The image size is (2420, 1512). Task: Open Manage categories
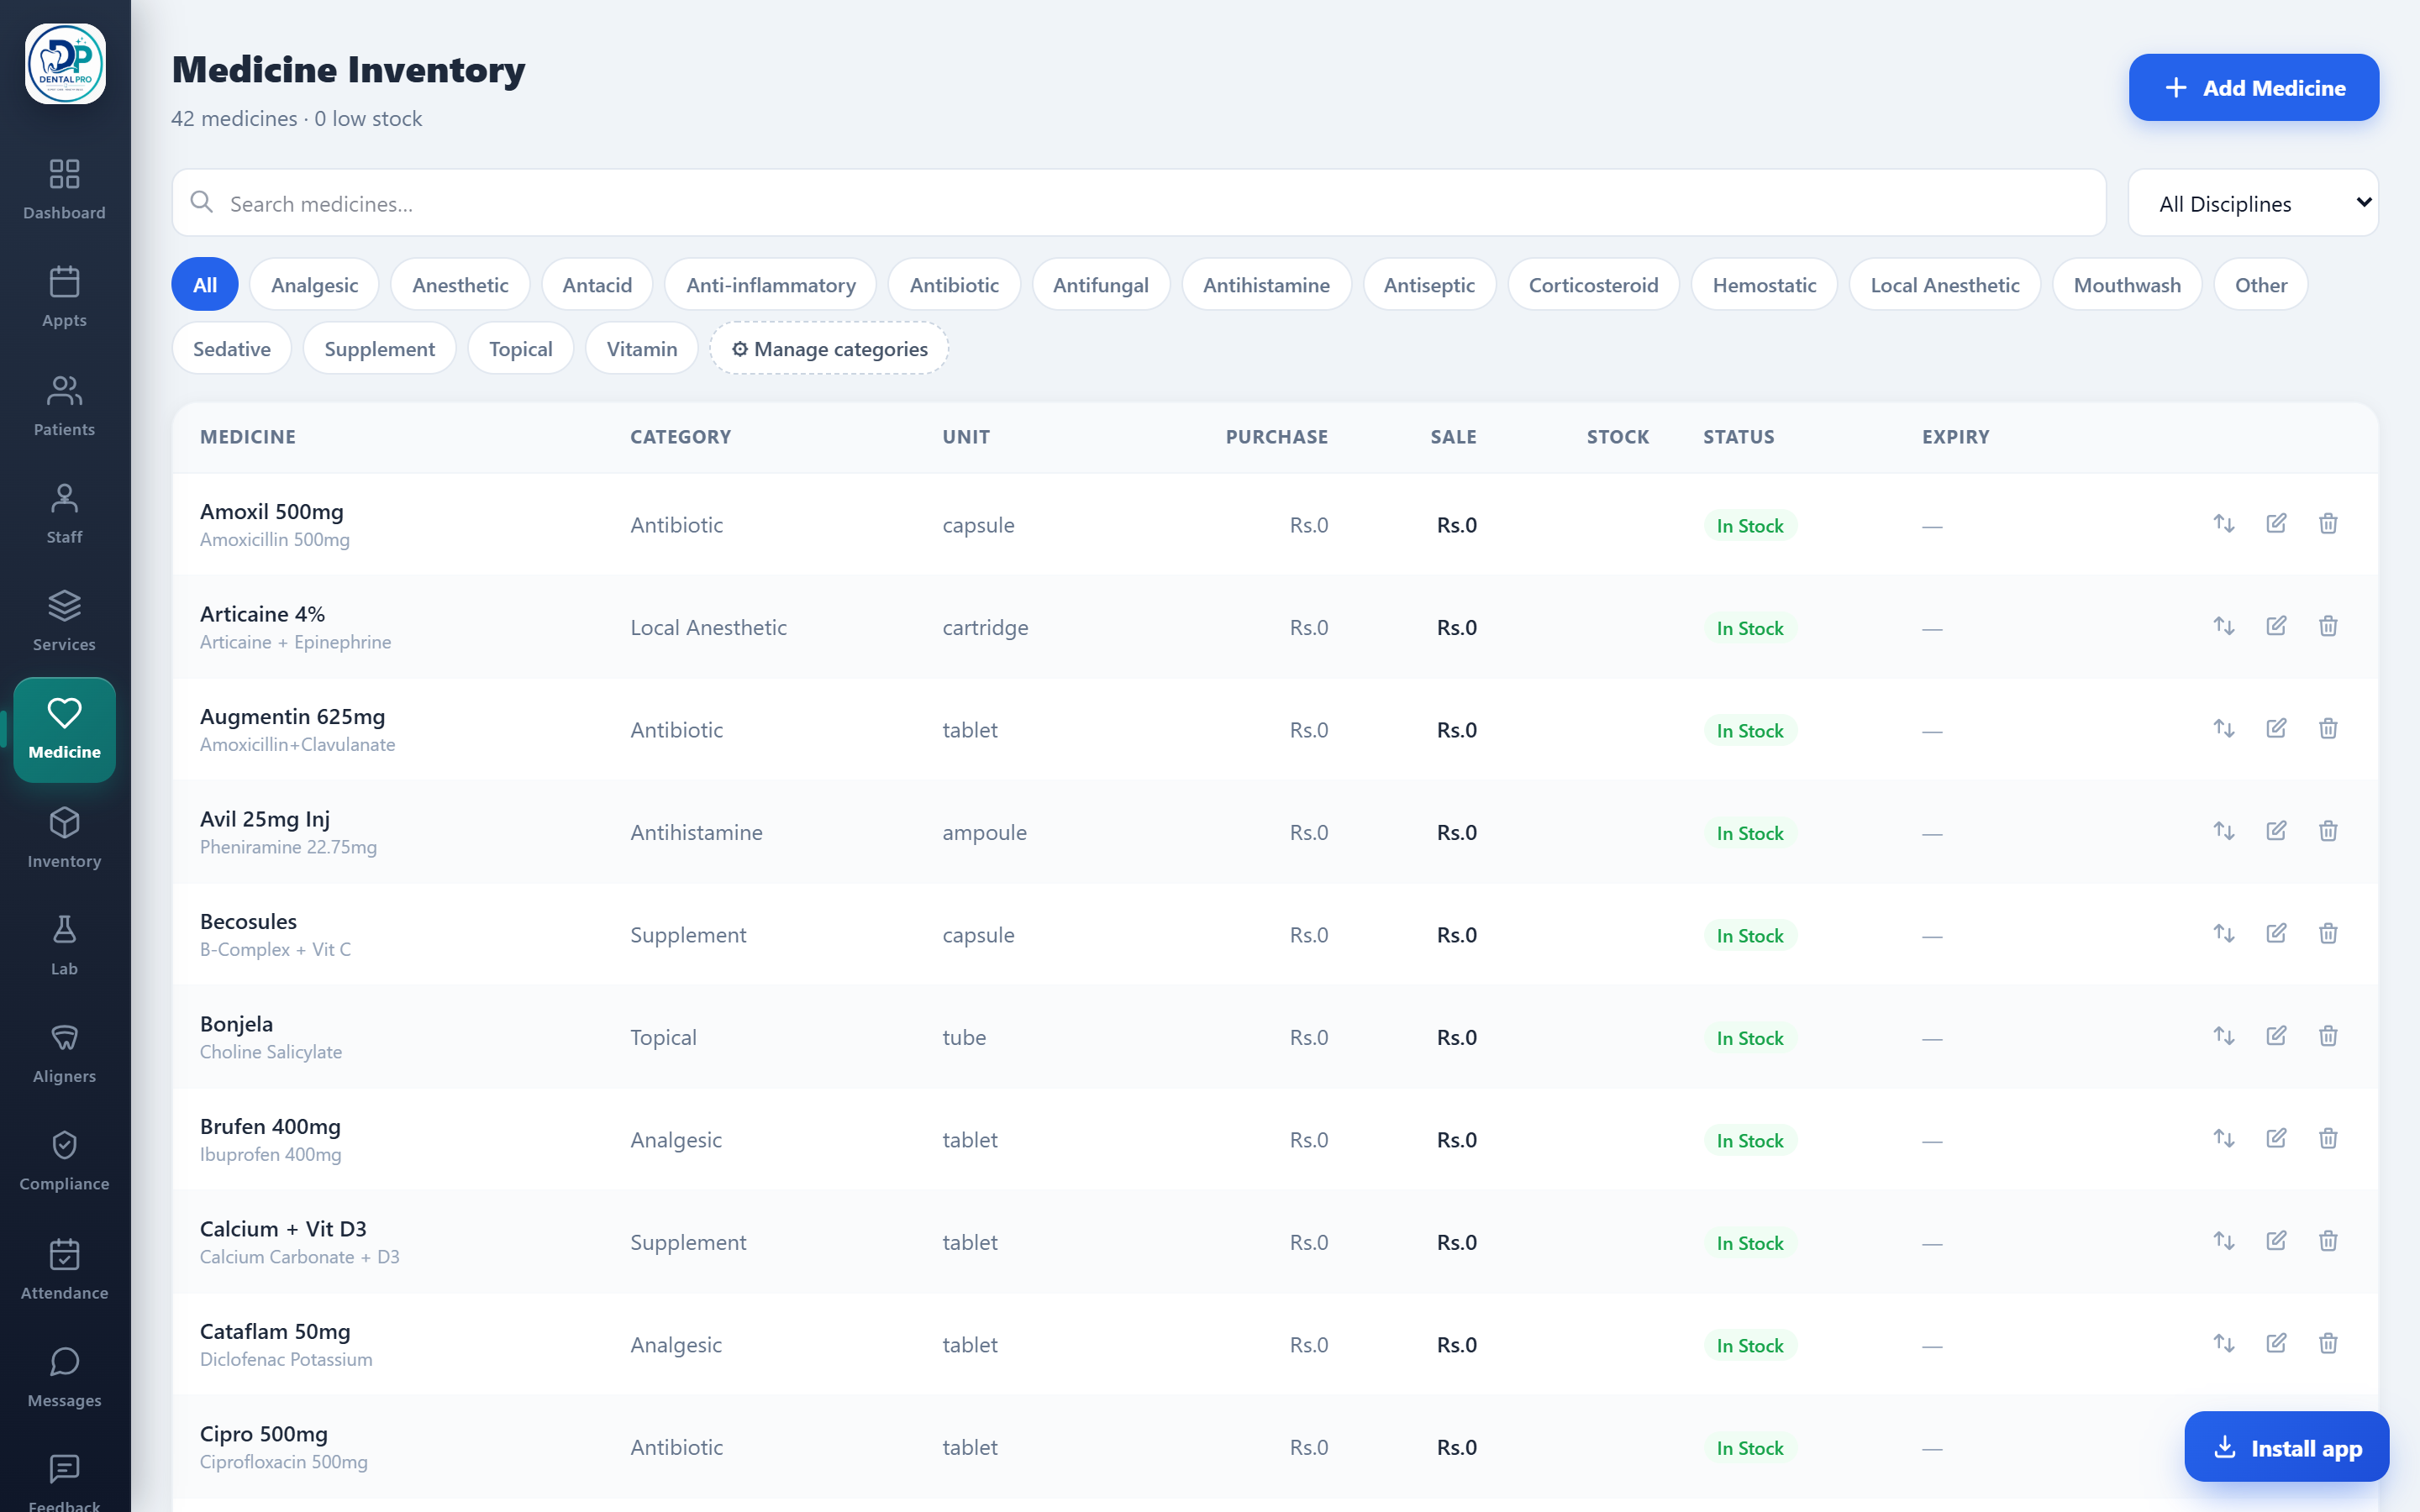[x=829, y=349]
